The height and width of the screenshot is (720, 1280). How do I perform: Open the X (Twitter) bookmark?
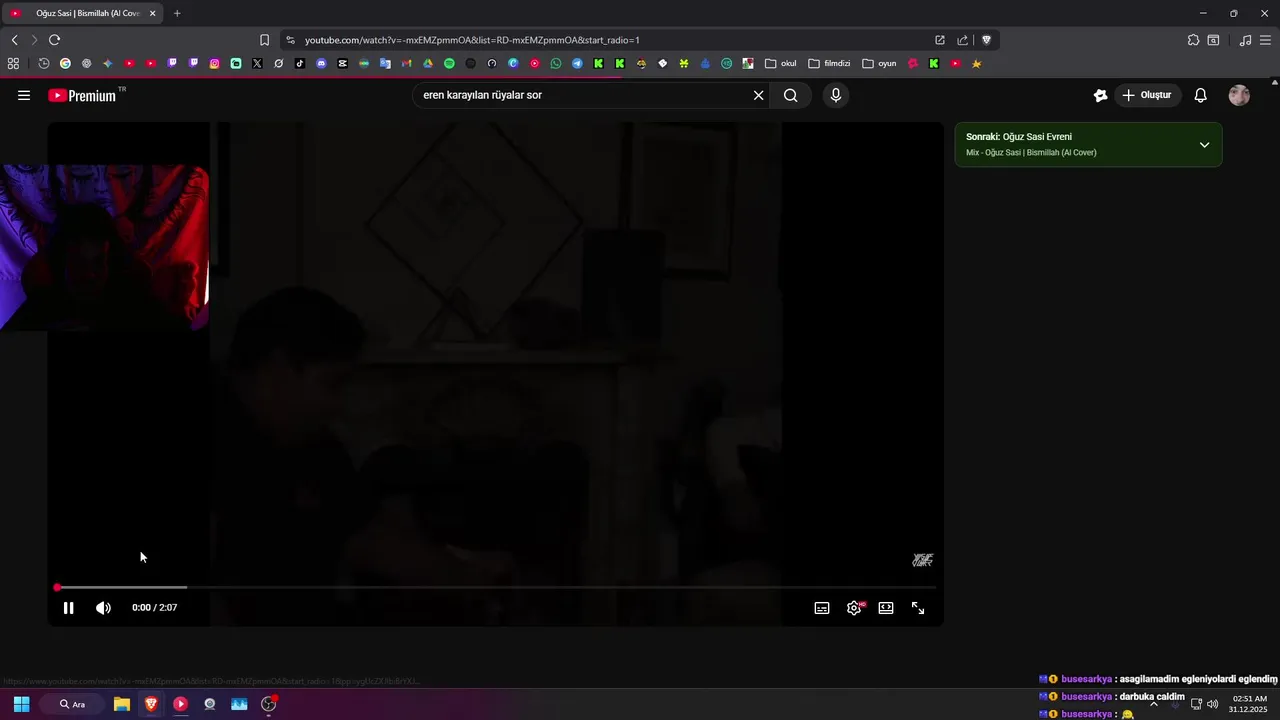click(257, 63)
